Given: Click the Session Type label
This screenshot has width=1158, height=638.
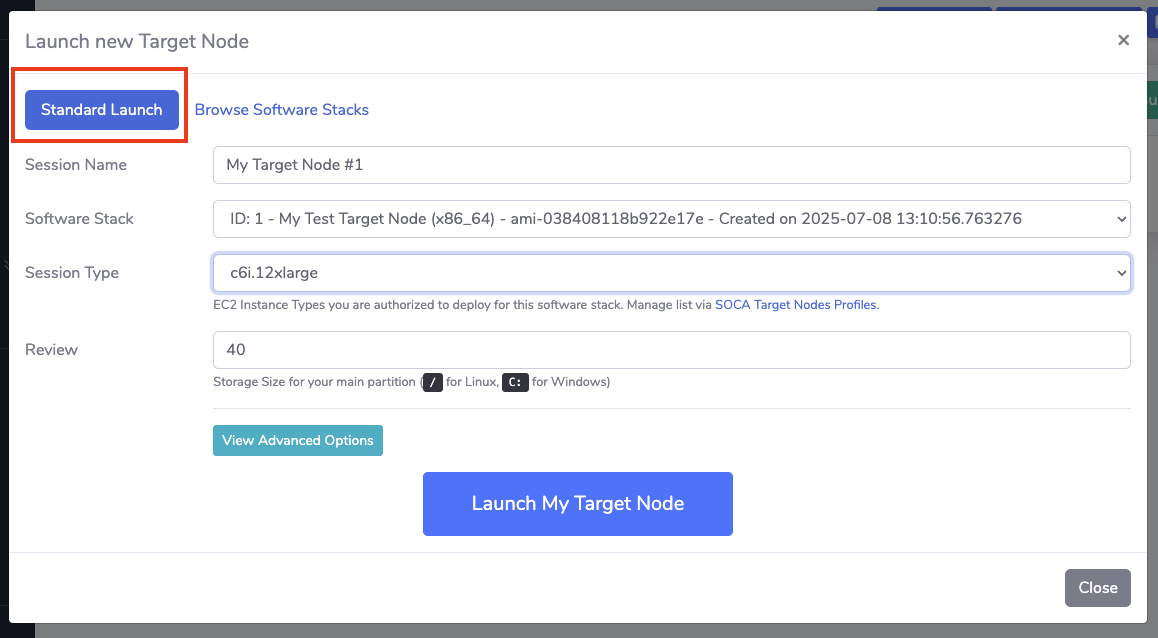Looking at the screenshot, I should [x=72, y=273].
